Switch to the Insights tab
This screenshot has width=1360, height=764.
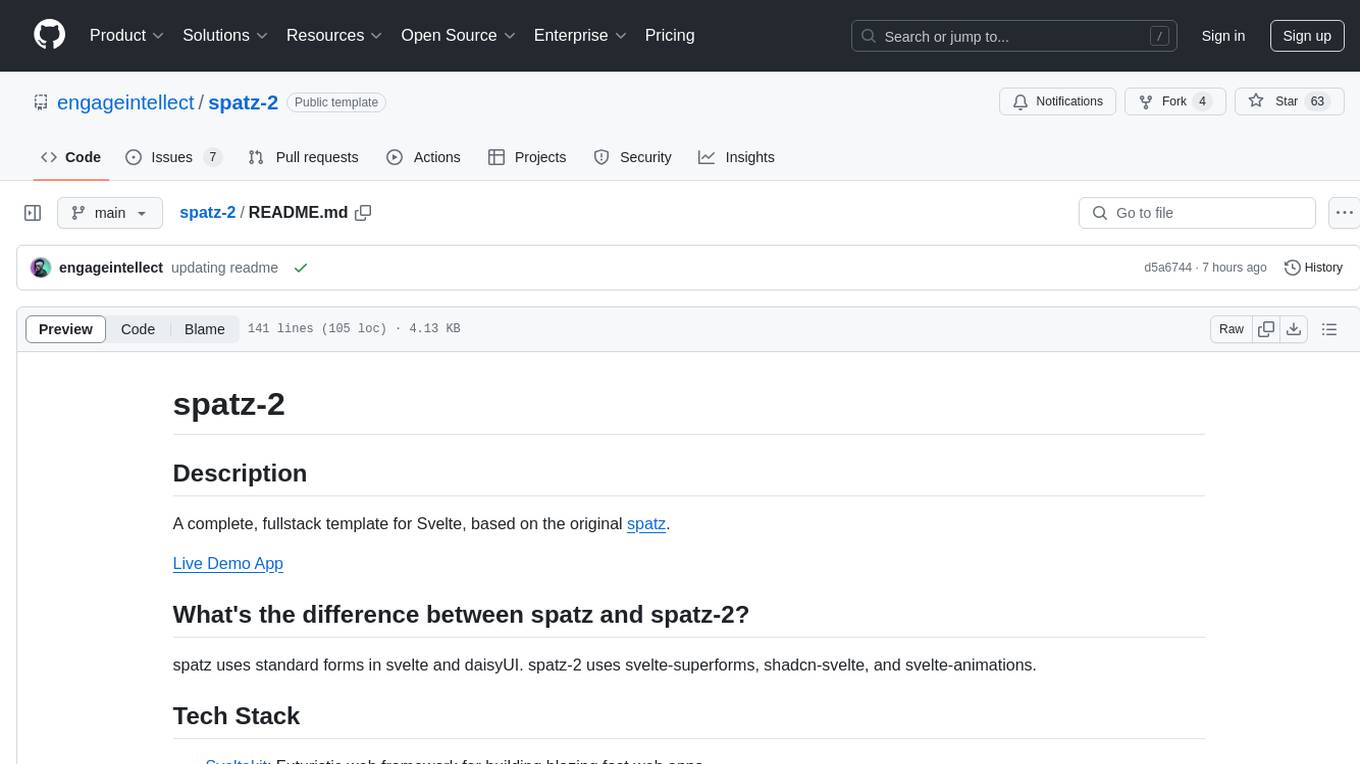pyautogui.click(x=736, y=157)
